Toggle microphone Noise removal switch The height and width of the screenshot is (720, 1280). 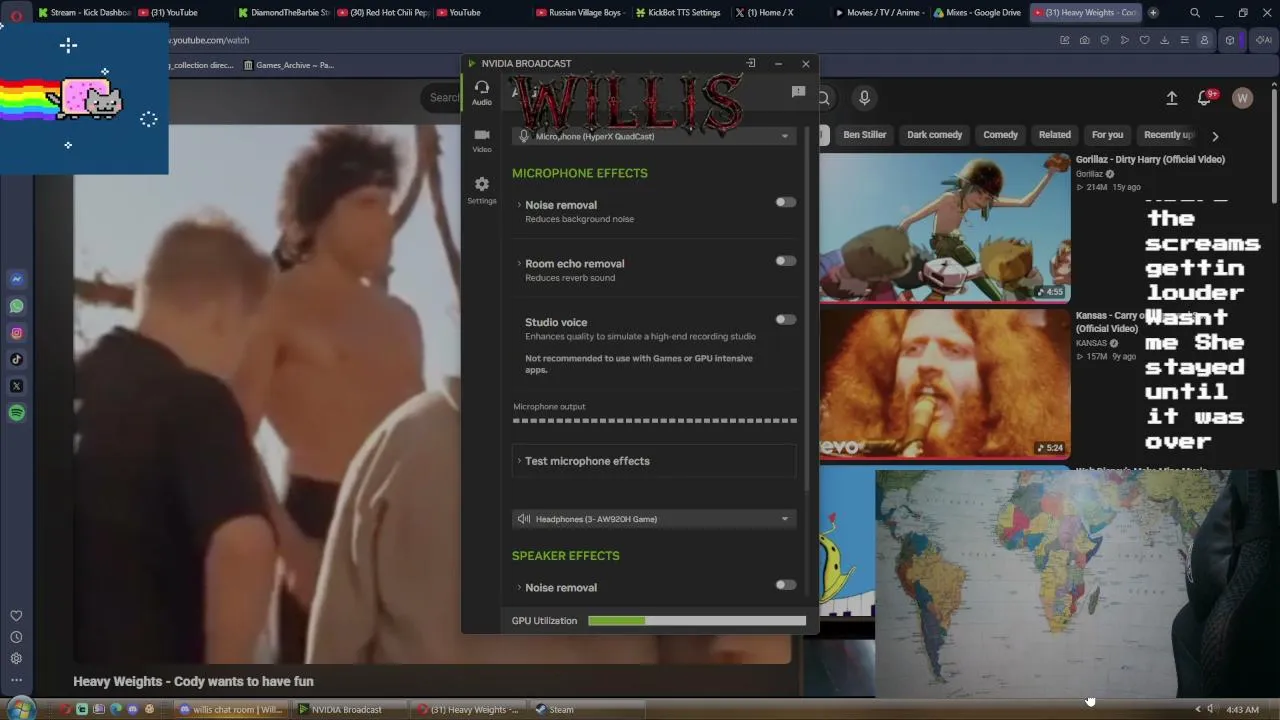[x=786, y=202]
